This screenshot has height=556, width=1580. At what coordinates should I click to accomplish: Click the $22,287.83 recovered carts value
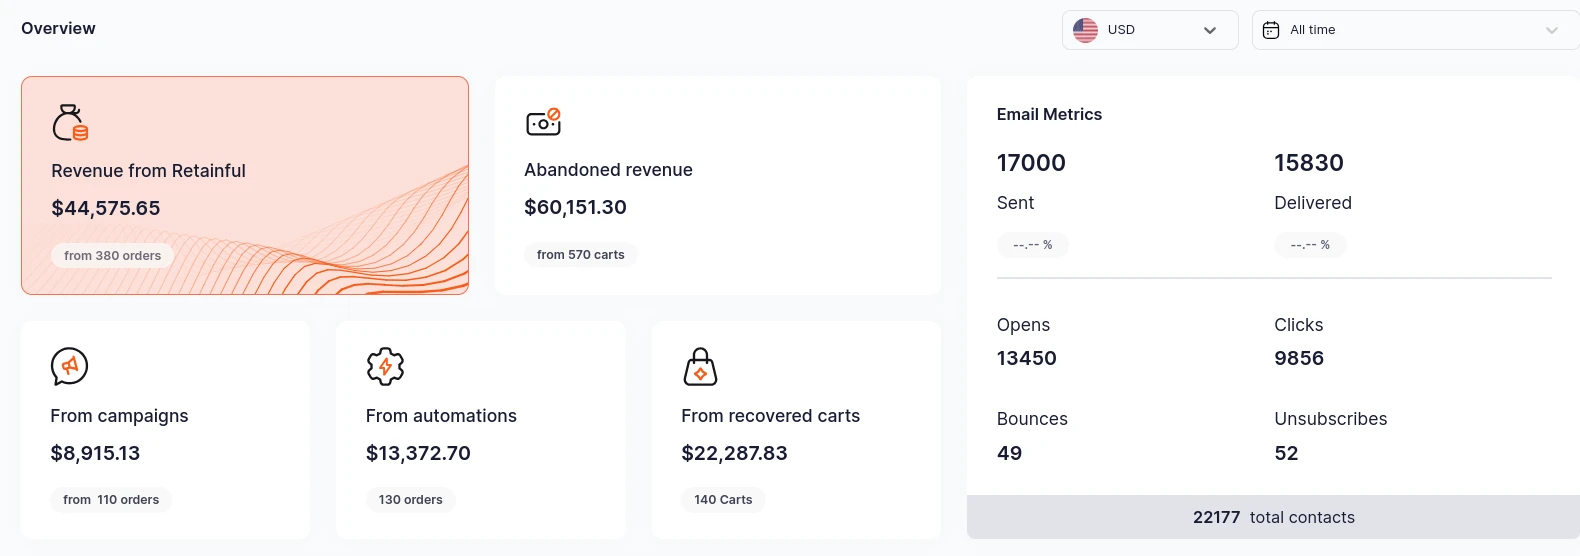coord(734,453)
